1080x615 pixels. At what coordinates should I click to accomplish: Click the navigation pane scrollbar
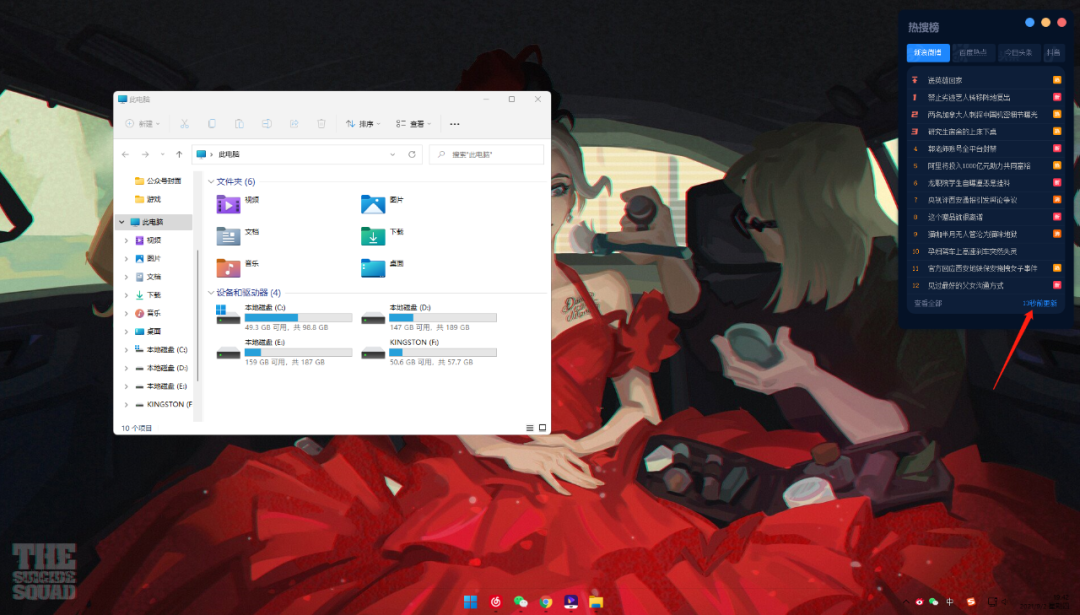pyautogui.click(x=198, y=315)
